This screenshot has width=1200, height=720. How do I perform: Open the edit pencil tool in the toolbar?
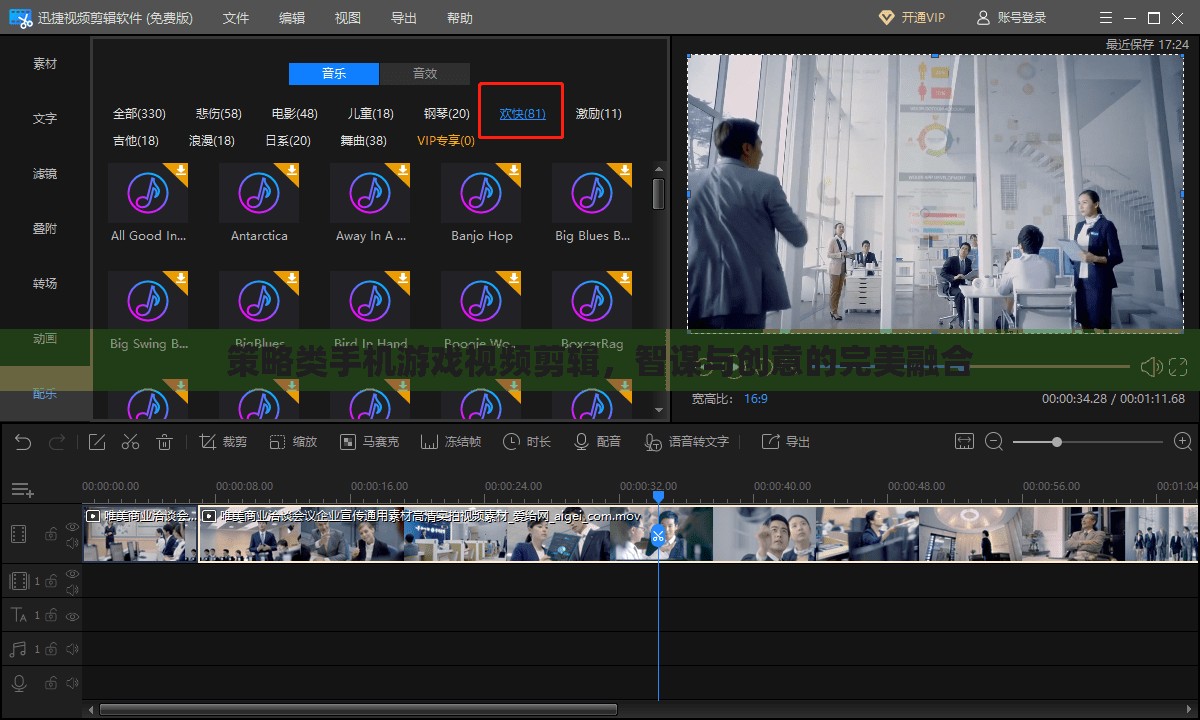coord(97,442)
